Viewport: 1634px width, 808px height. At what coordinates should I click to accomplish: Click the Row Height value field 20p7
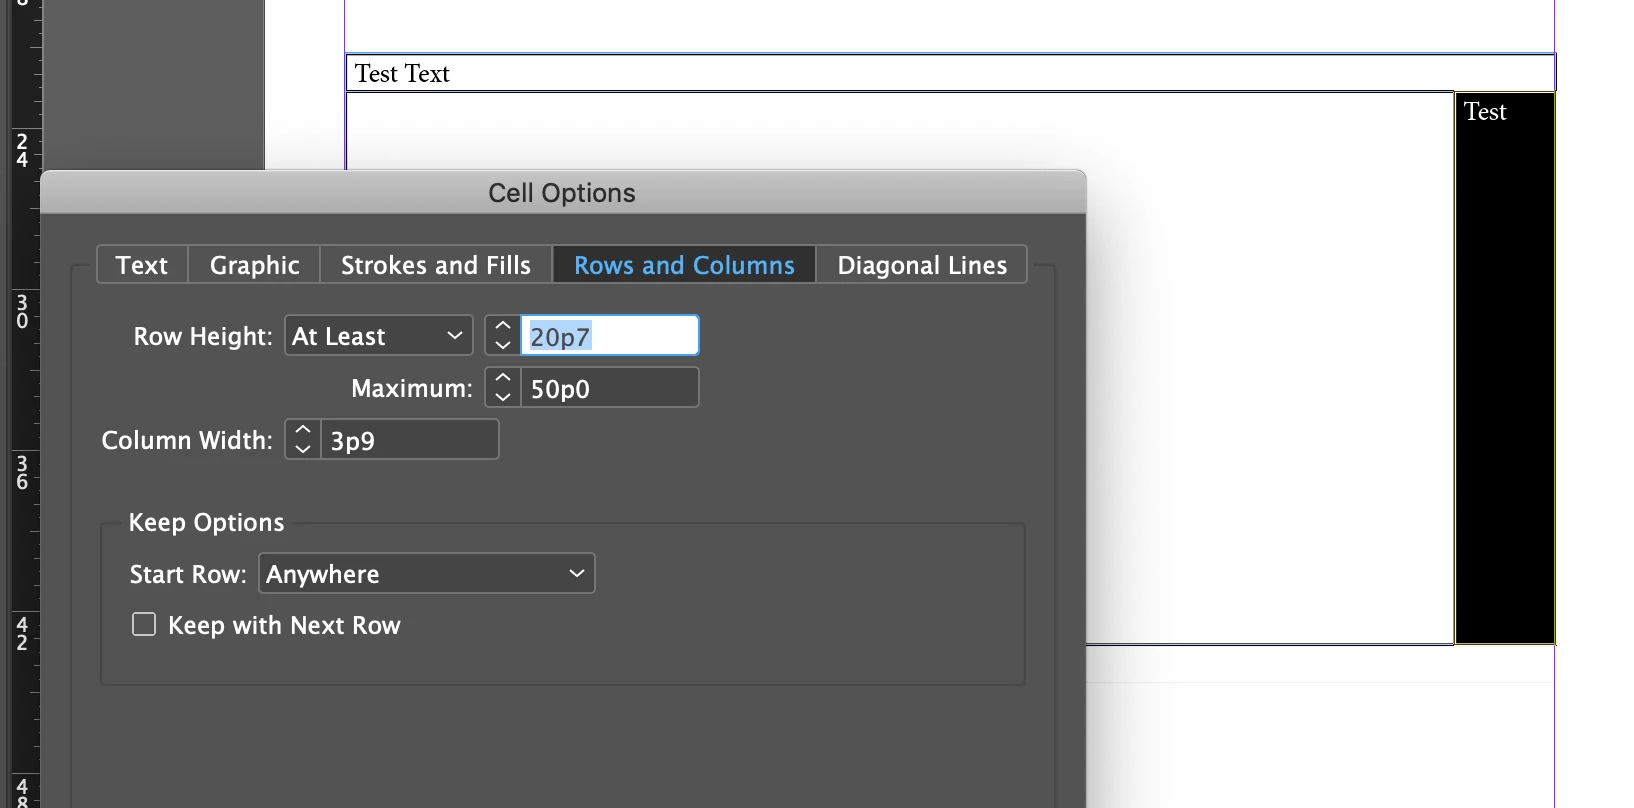[x=610, y=336]
